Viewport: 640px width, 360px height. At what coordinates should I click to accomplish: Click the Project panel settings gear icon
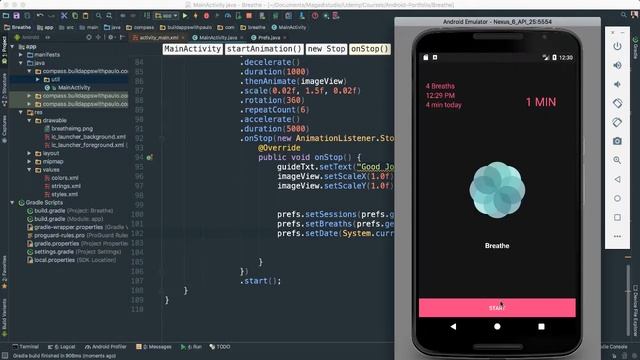point(110,37)
